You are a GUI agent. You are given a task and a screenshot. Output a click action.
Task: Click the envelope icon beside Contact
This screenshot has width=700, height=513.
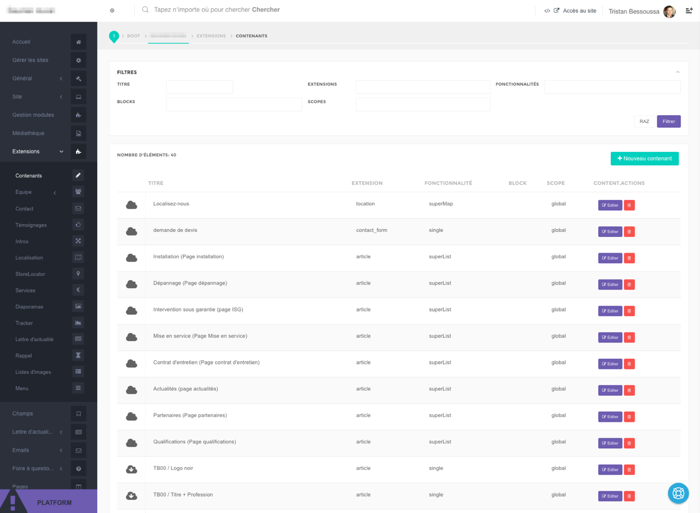(x=78, y=209)
